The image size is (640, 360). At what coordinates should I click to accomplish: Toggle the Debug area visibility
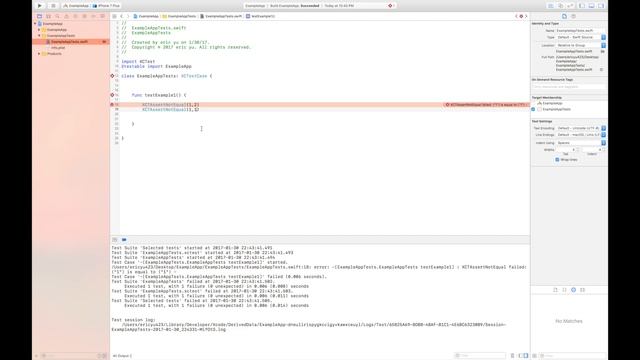coord(591,6)
